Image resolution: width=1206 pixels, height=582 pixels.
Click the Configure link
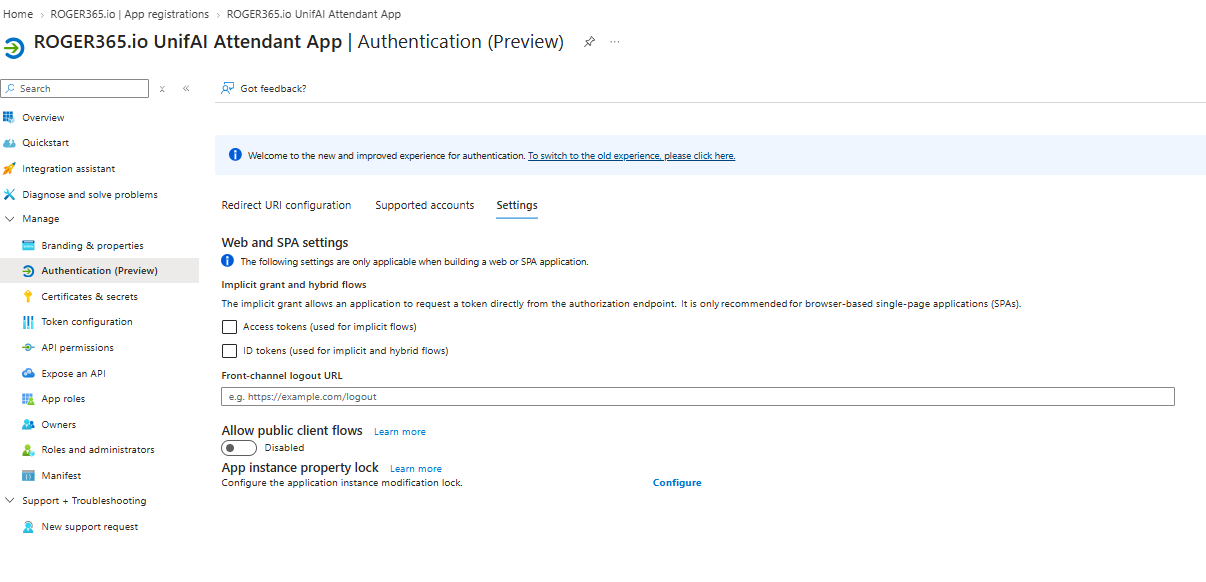coord(677,483)
